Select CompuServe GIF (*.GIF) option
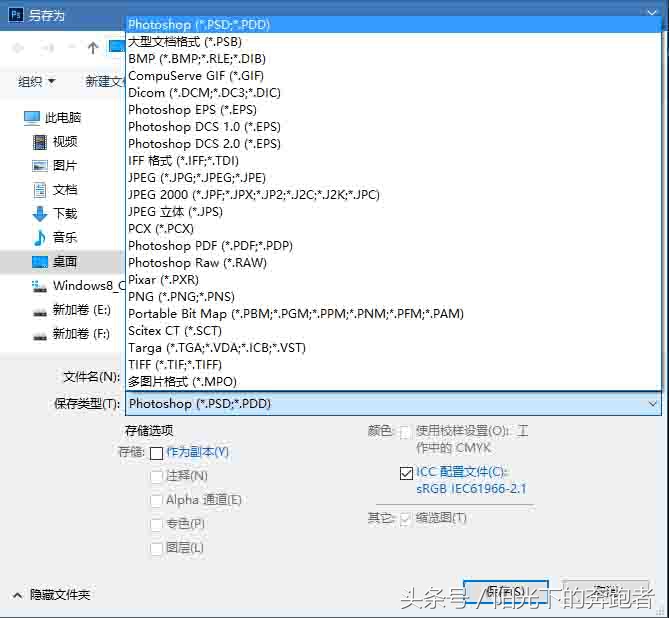The image size is (669, 618). pos(393,76)
